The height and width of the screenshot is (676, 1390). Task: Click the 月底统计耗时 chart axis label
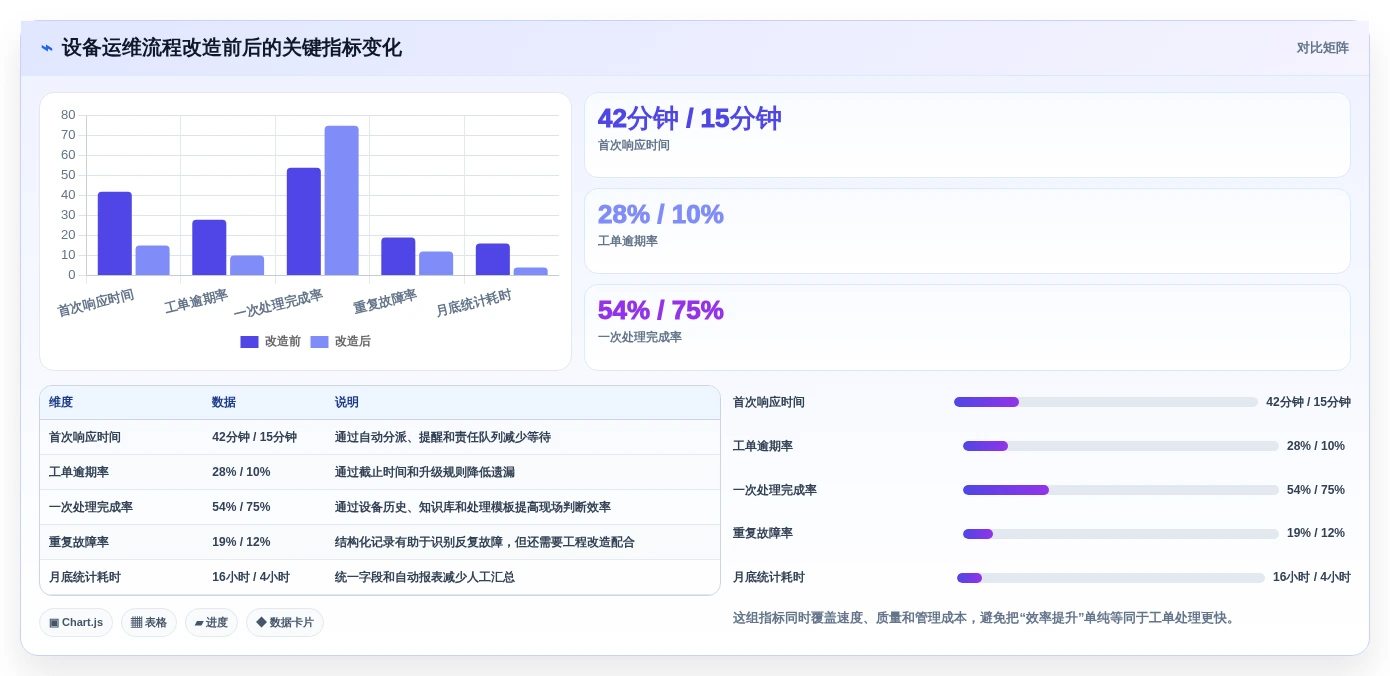[x=474, y=303]
